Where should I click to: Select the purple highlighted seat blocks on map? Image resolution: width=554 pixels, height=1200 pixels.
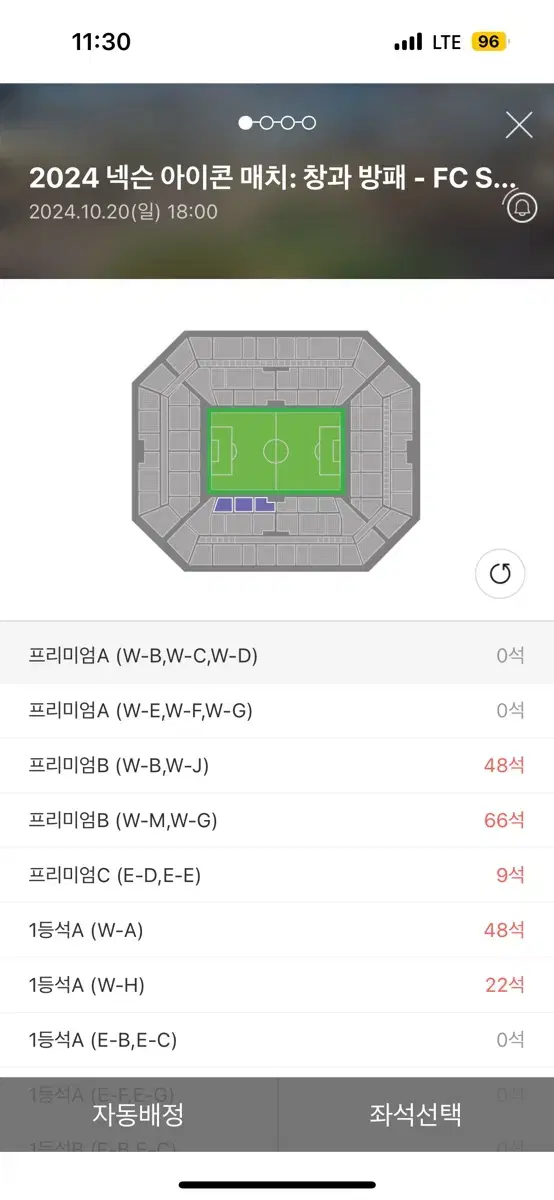point(244,505)
